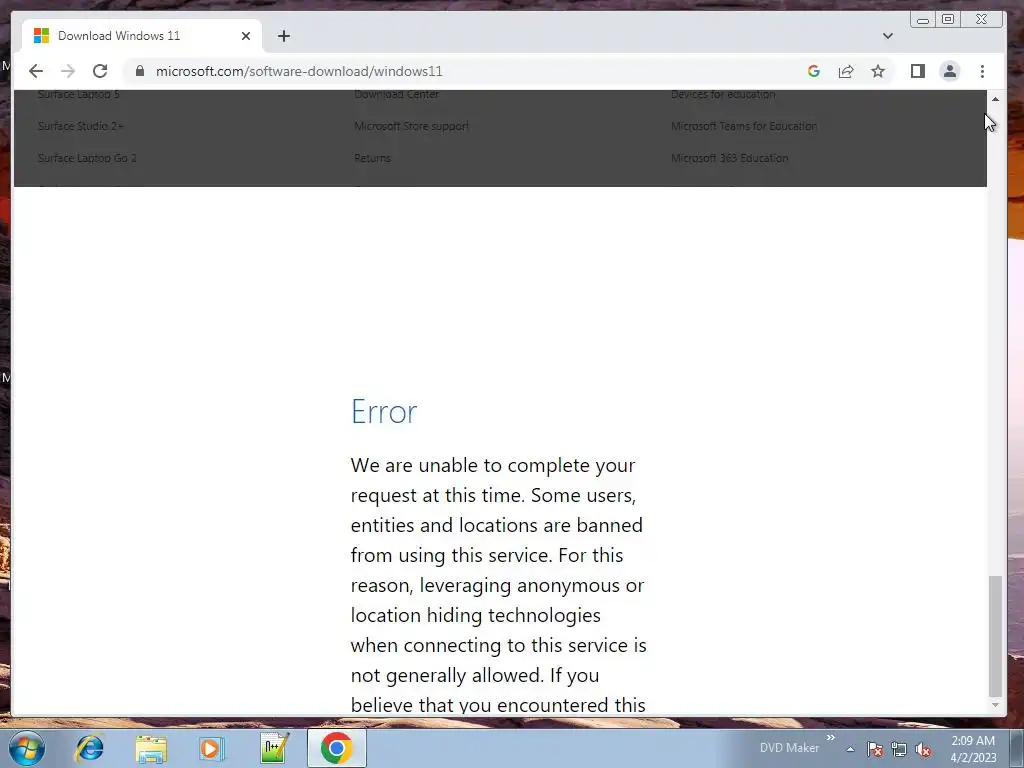Switch to Chrome on the taskbar

[x=336, y=748]
